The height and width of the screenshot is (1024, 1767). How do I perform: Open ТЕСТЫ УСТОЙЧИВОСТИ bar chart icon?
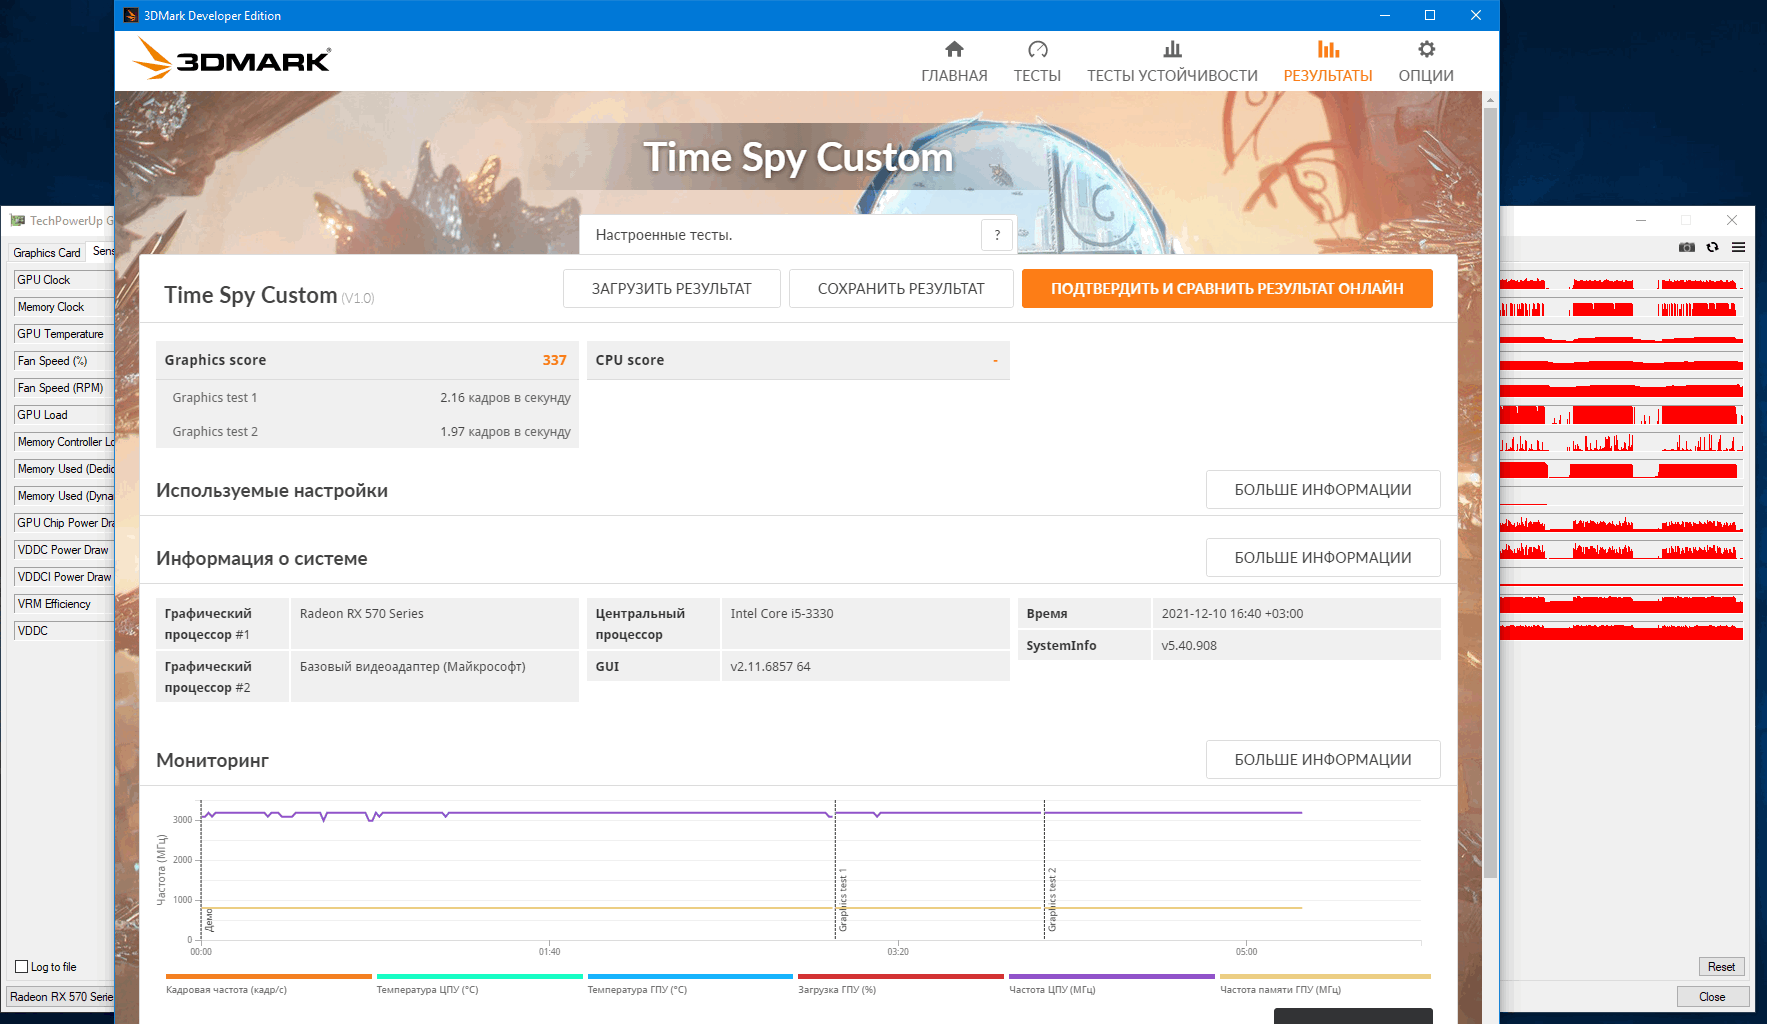click(x=1172, y=49)
